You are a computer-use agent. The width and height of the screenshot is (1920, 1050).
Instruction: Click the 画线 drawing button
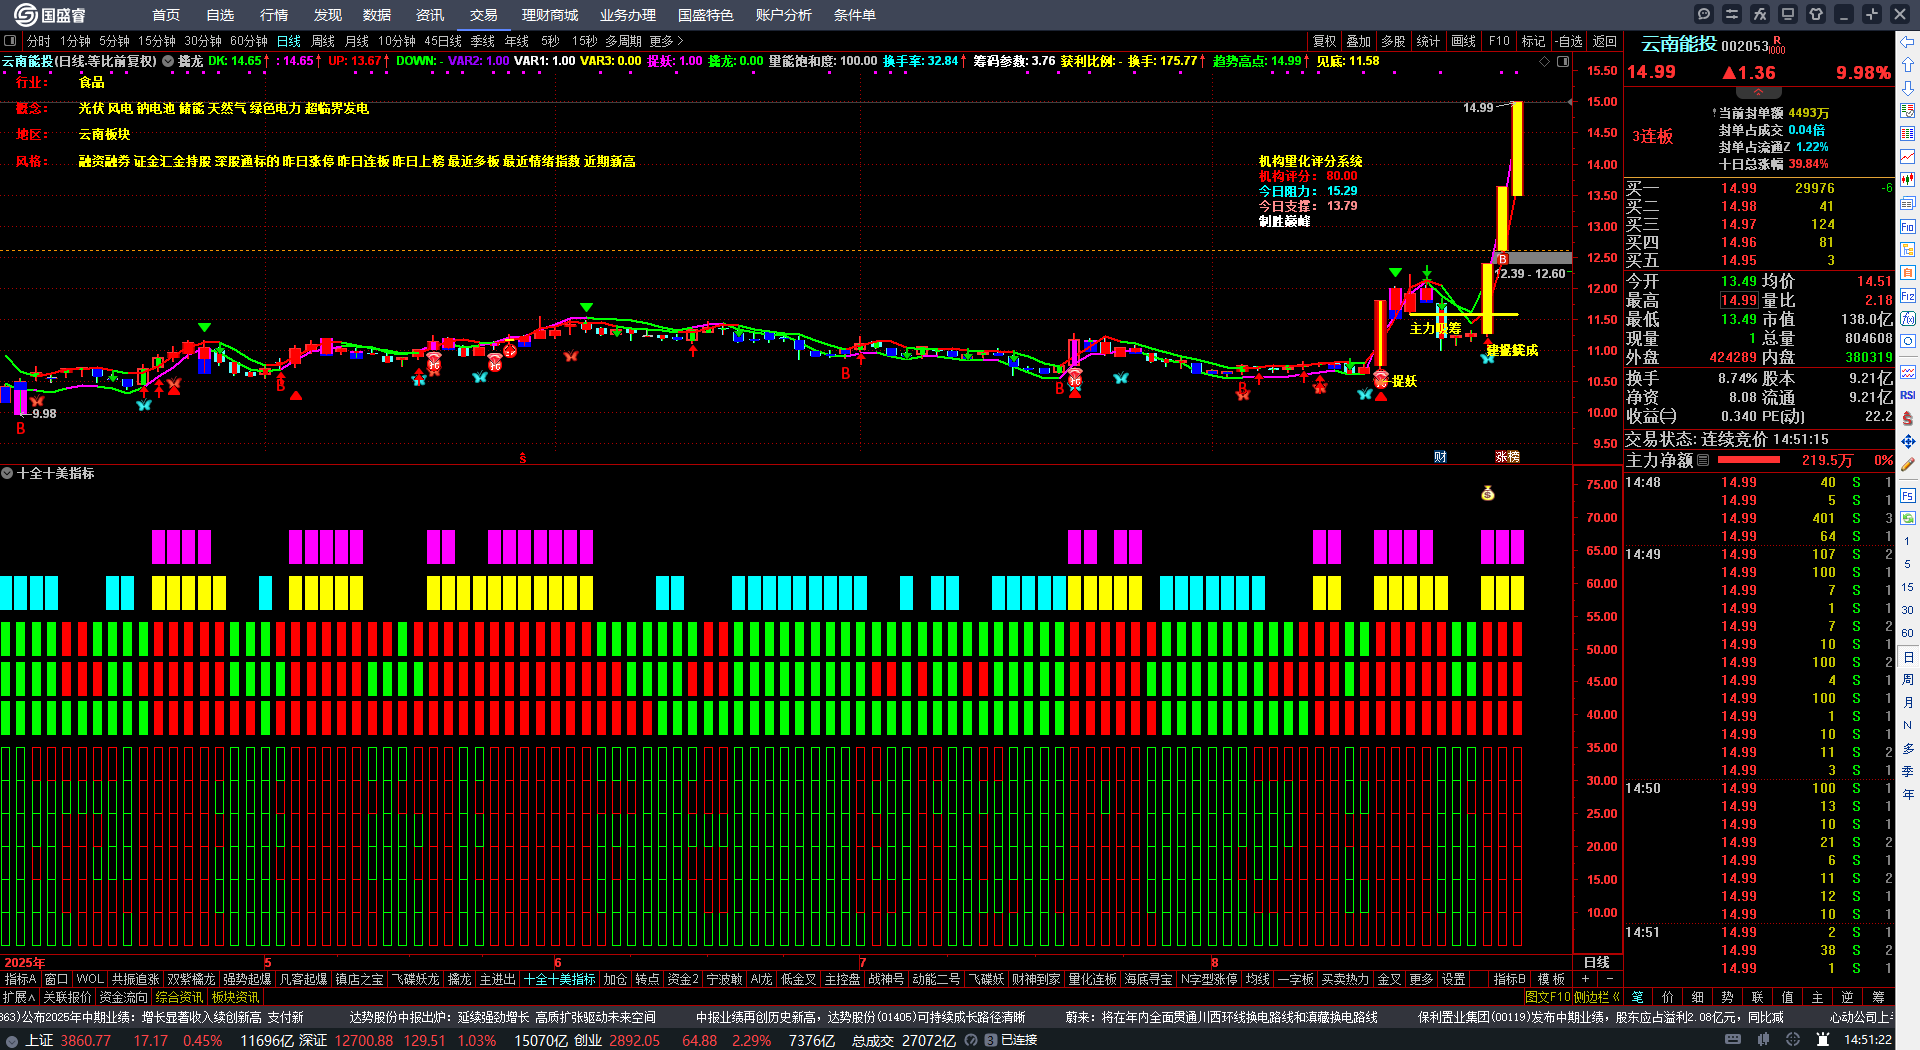(x=1463, y=41)
